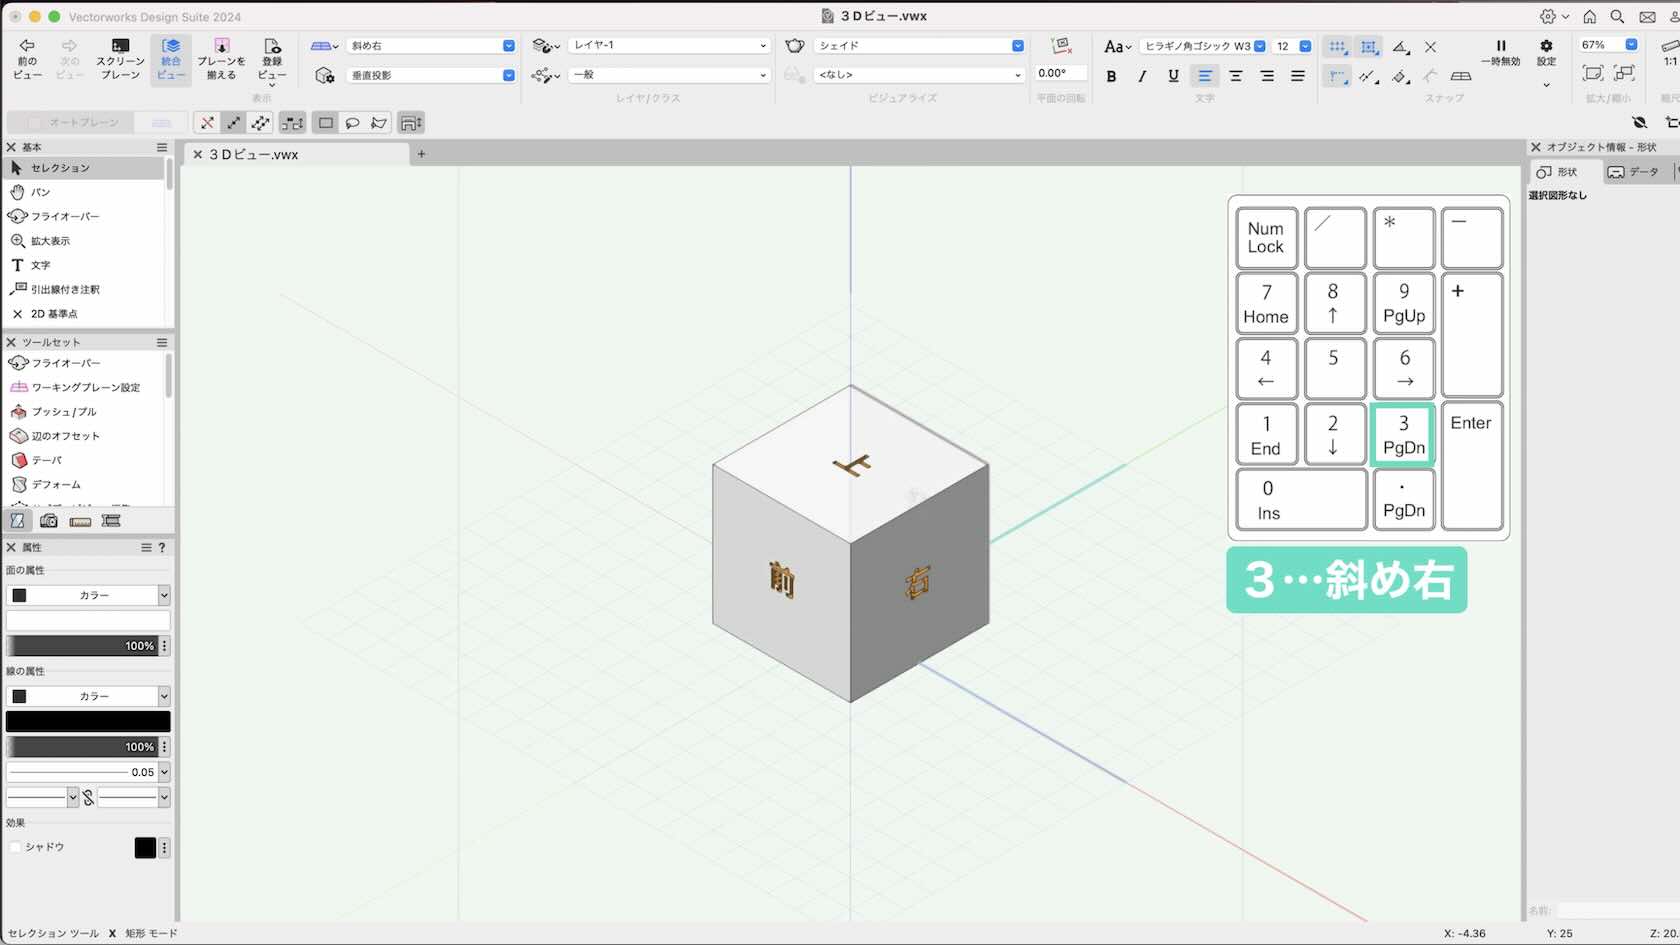Select the Zoom tool (拡大表示)
Viewport: 1680px width, 945px height.
click(x=85, y=241)
